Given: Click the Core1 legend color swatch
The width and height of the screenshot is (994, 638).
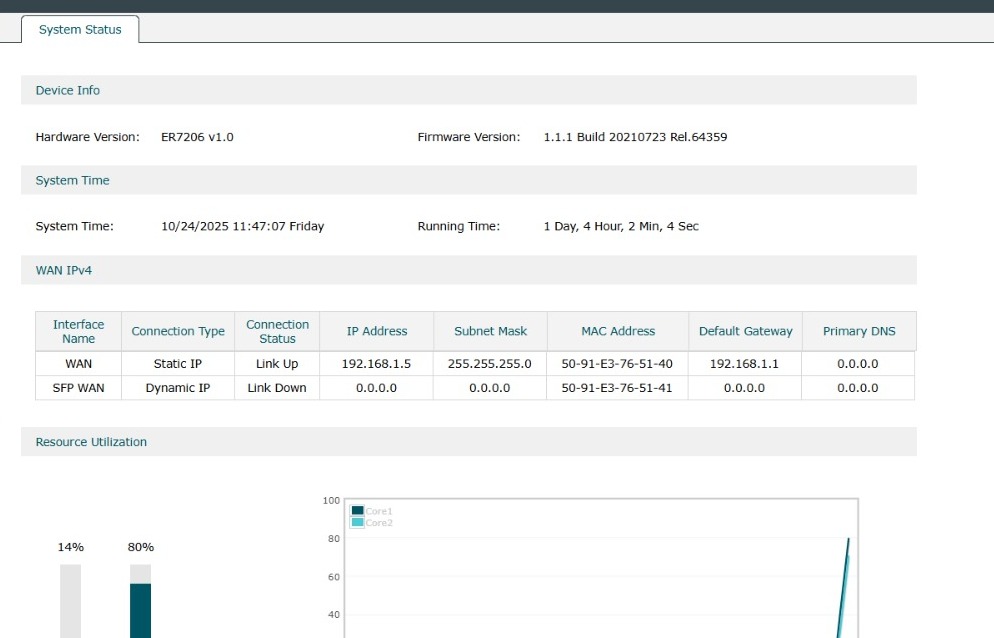Looking at the screenshot, I should pyautogui.click(x=357, y=511).
